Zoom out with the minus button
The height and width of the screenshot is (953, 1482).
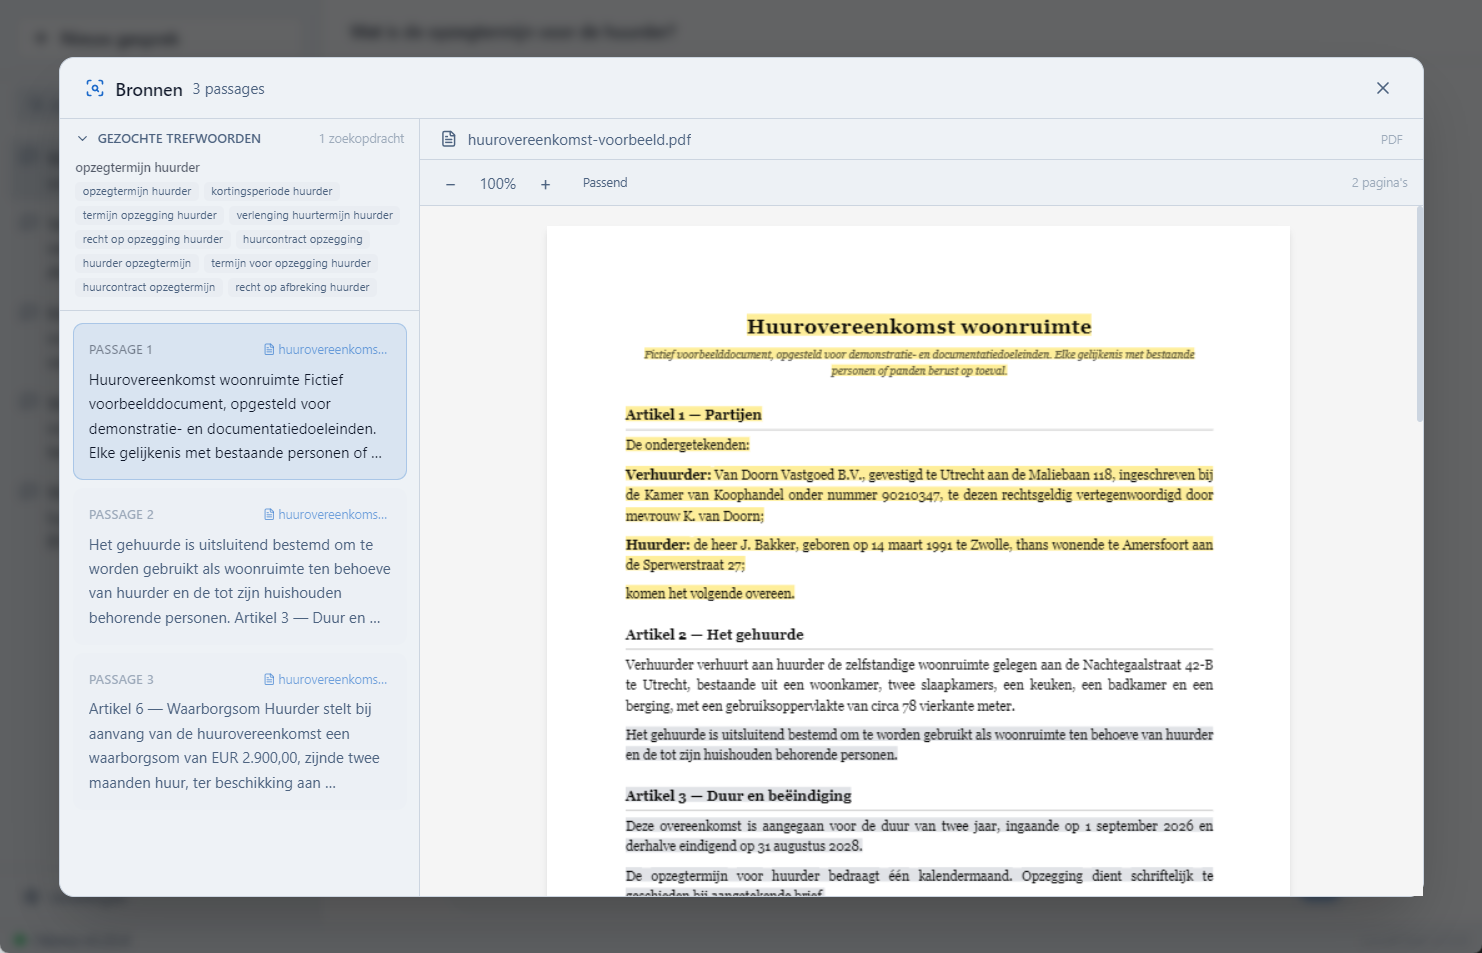coord(451,184)
